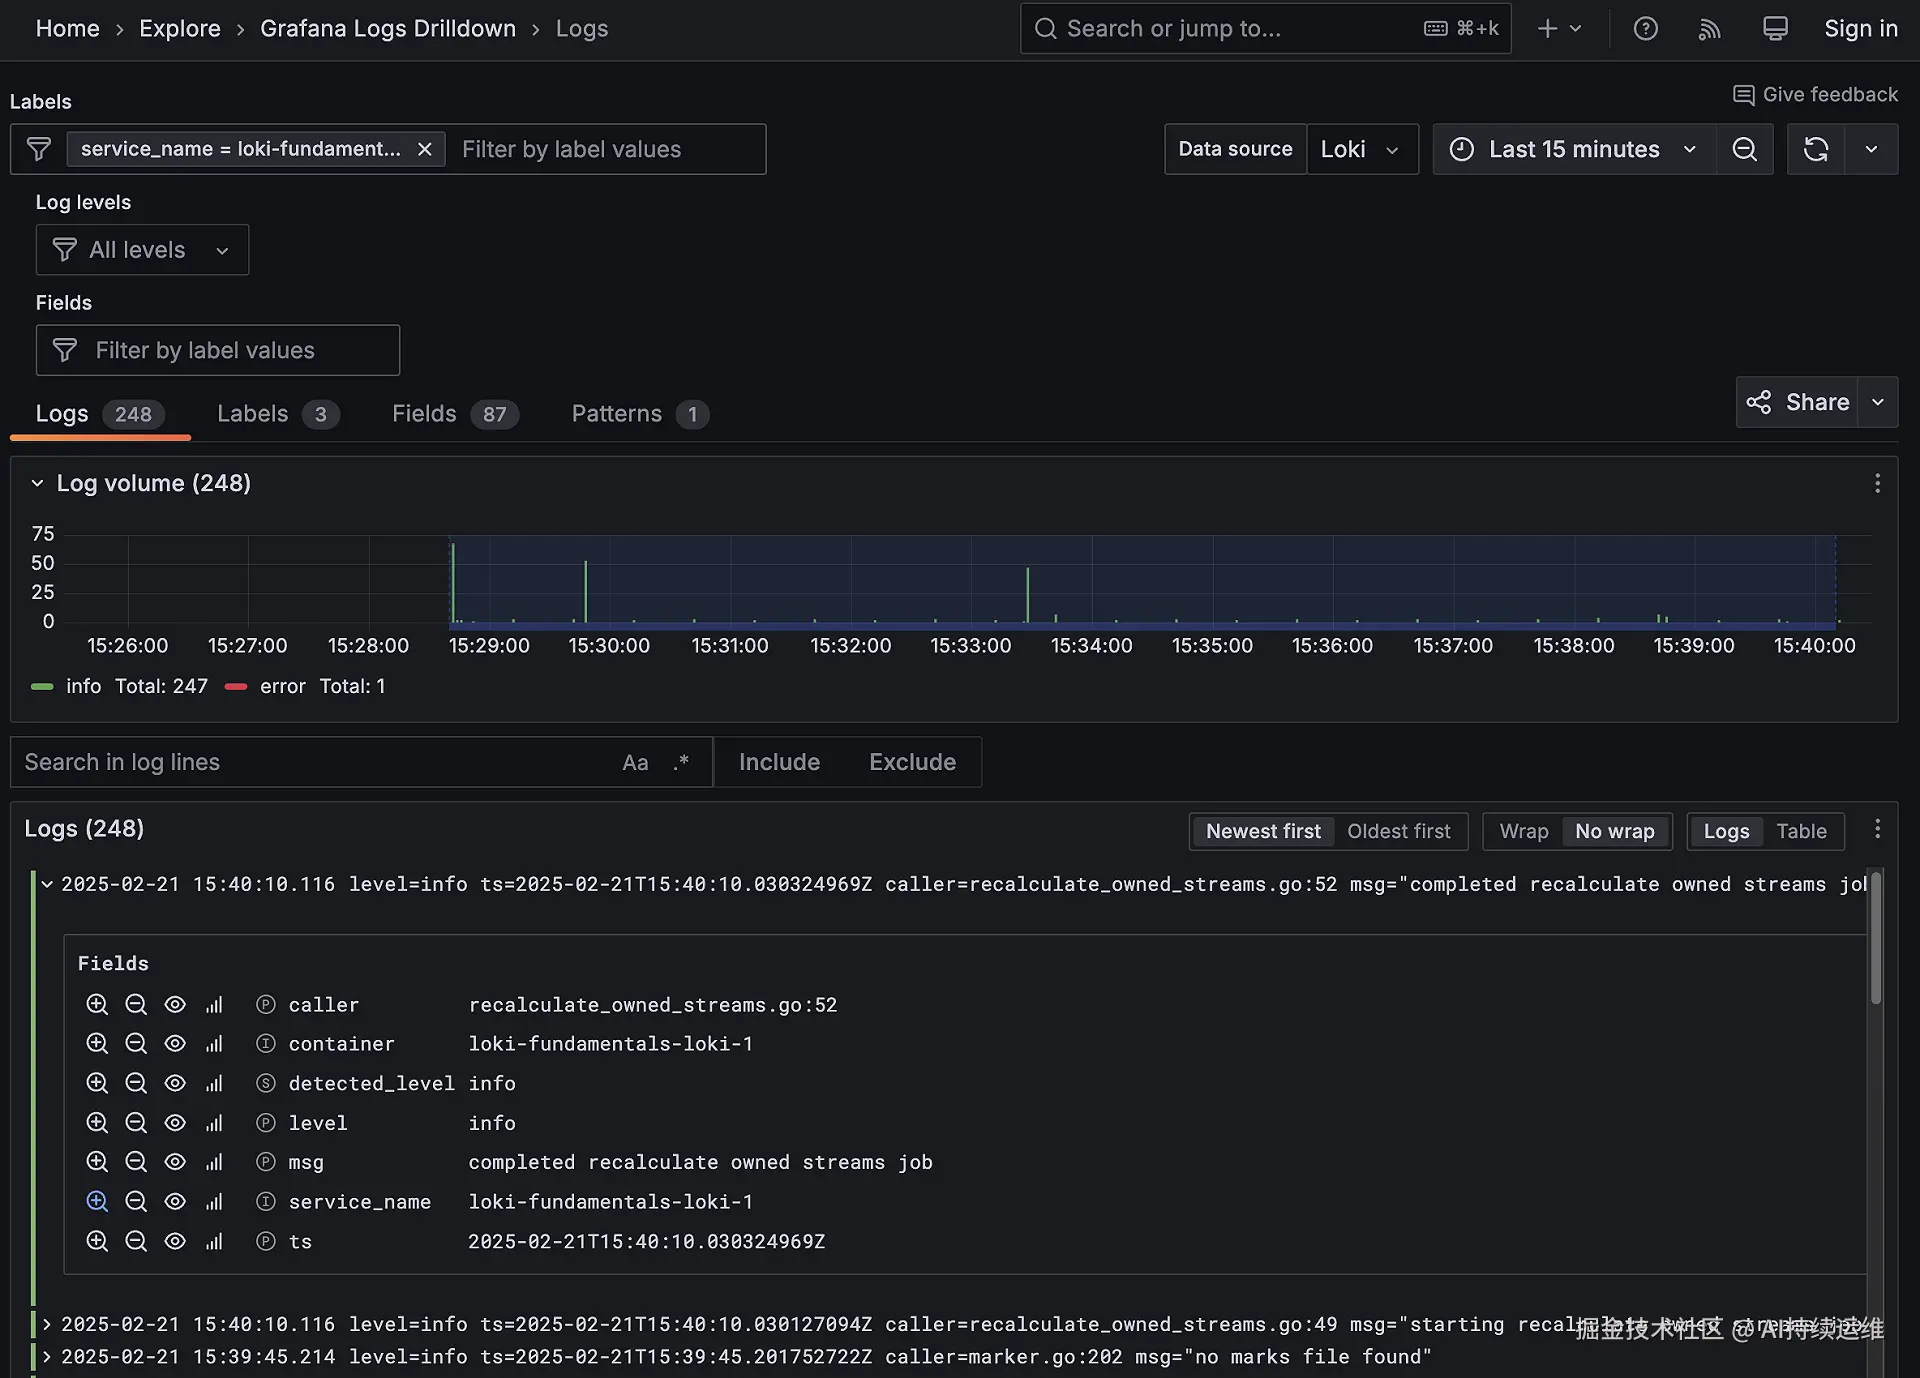This screenshot has height=1378, width=1920.
Task: Click the red error legend swatch
Action: (x=236, y=687)
